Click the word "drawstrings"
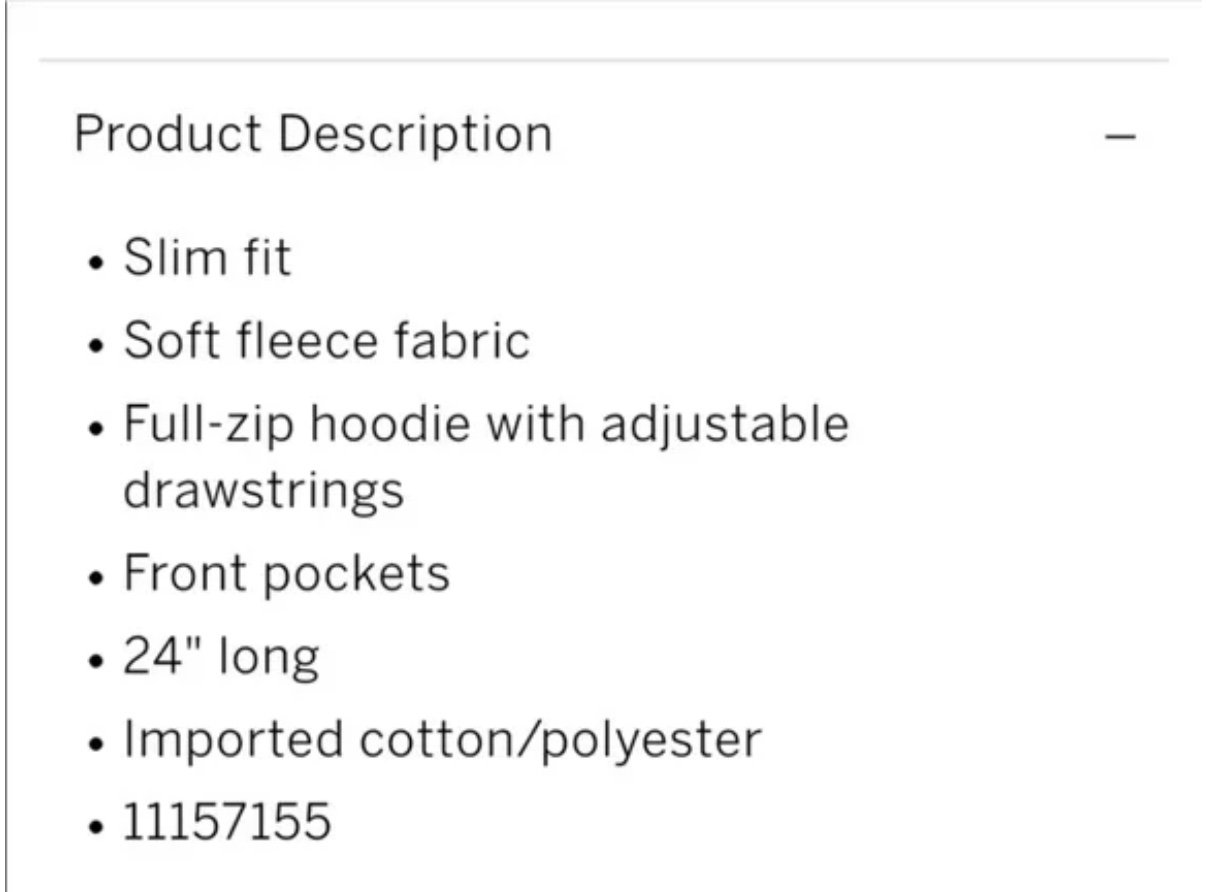Image resolution: width=1206 pixels, height=892 pixels. 264,490
